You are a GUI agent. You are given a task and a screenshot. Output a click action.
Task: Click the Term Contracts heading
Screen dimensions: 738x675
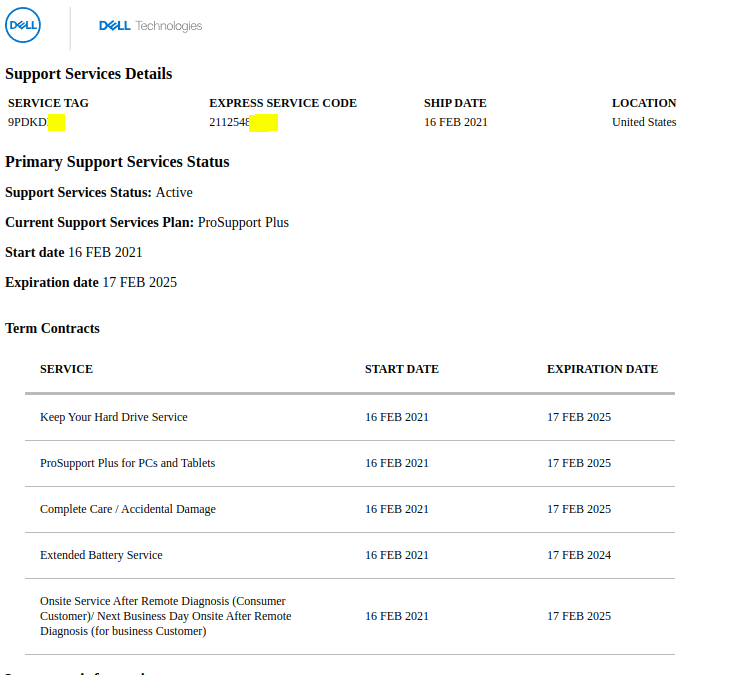52,328
